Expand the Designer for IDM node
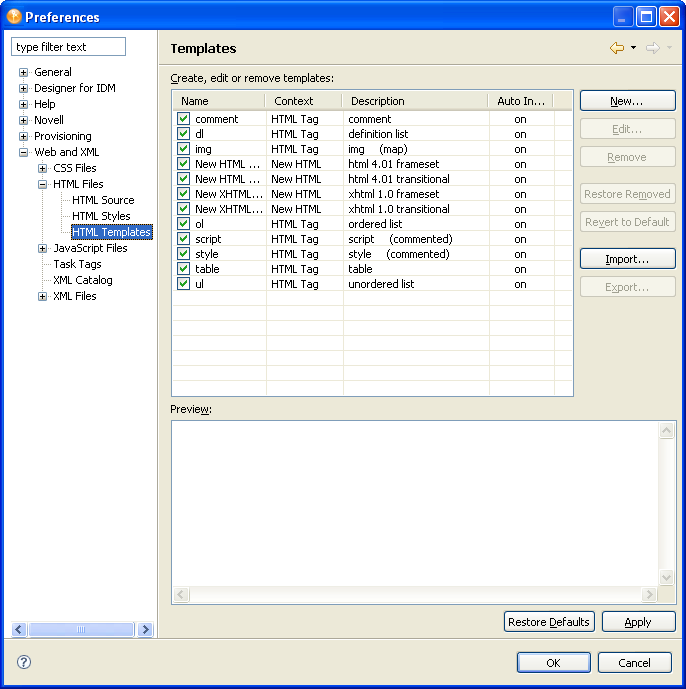Screen dimensions: 686x689 point(23,88)
